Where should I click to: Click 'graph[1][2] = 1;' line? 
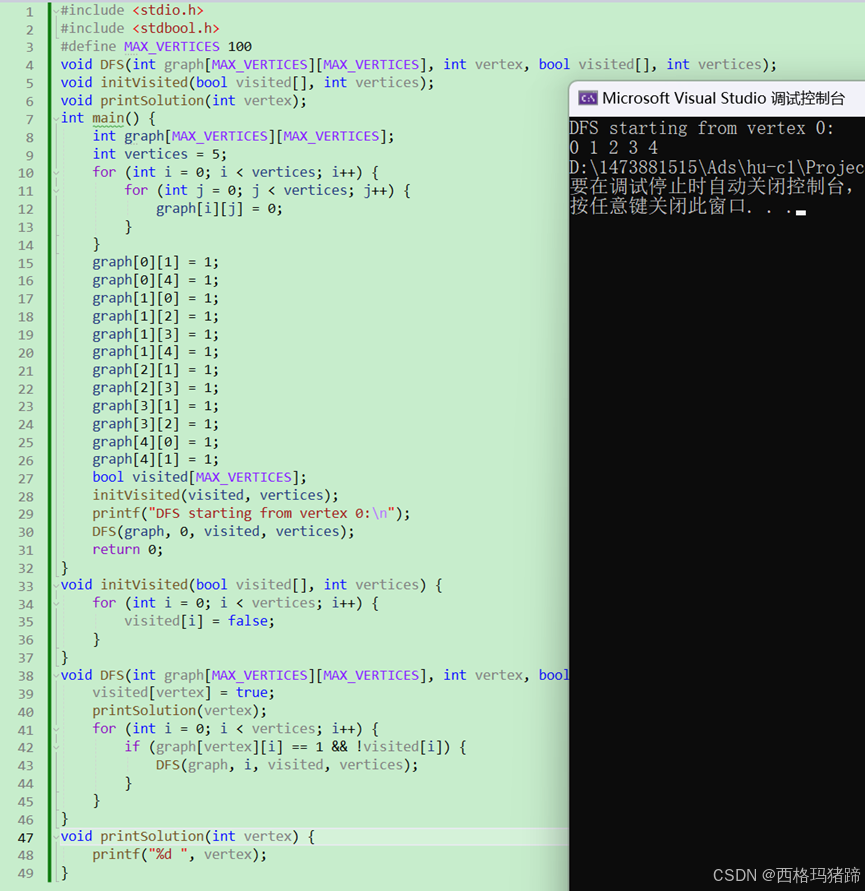point(155,317)
